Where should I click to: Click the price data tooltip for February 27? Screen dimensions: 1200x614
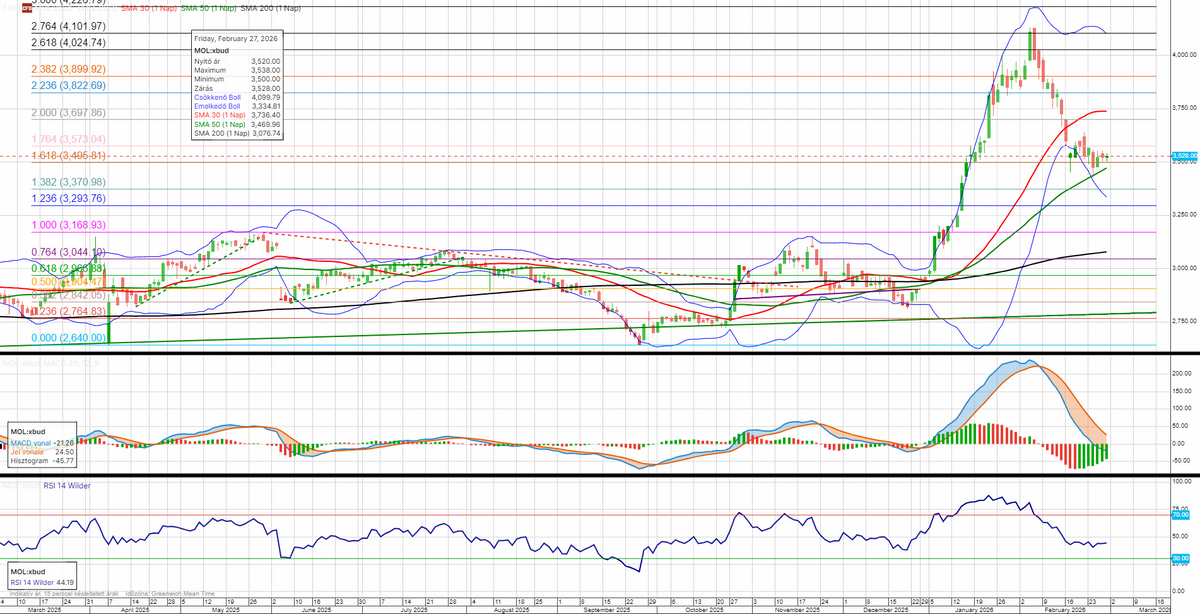tap(236, 85)
